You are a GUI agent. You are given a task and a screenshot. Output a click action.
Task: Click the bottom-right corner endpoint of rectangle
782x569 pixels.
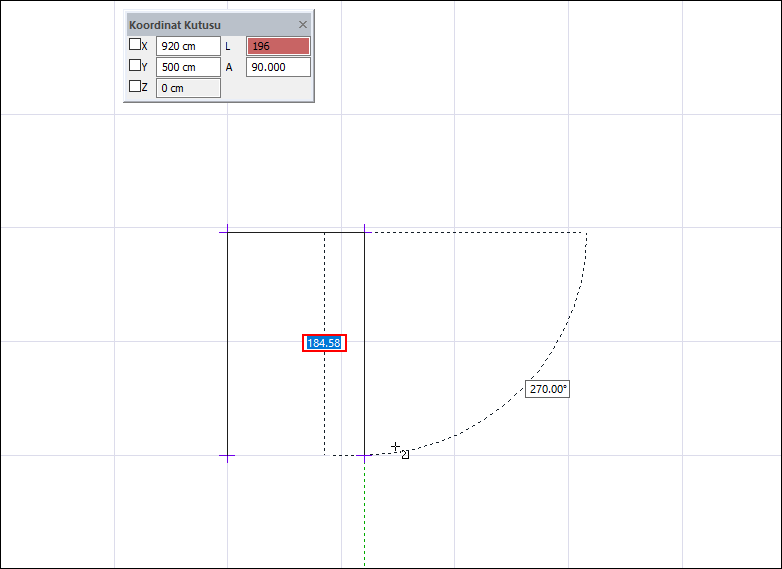(x=365, y=456)
